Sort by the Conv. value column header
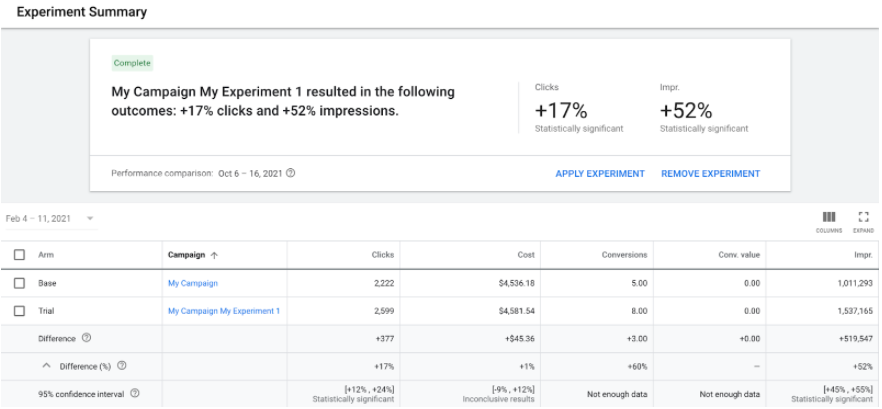This screenshot has height=409, width=882. (x=739, y=255)
